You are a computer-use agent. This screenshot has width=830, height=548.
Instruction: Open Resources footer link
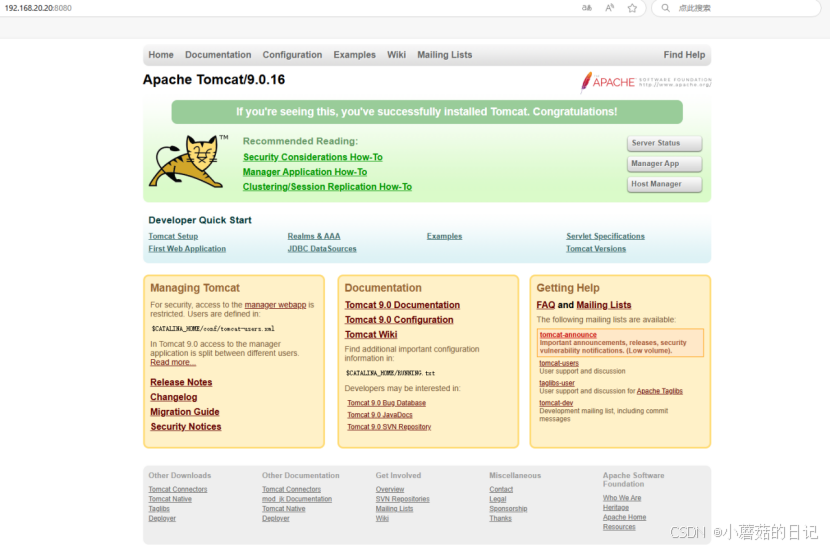tap(619, 527)
